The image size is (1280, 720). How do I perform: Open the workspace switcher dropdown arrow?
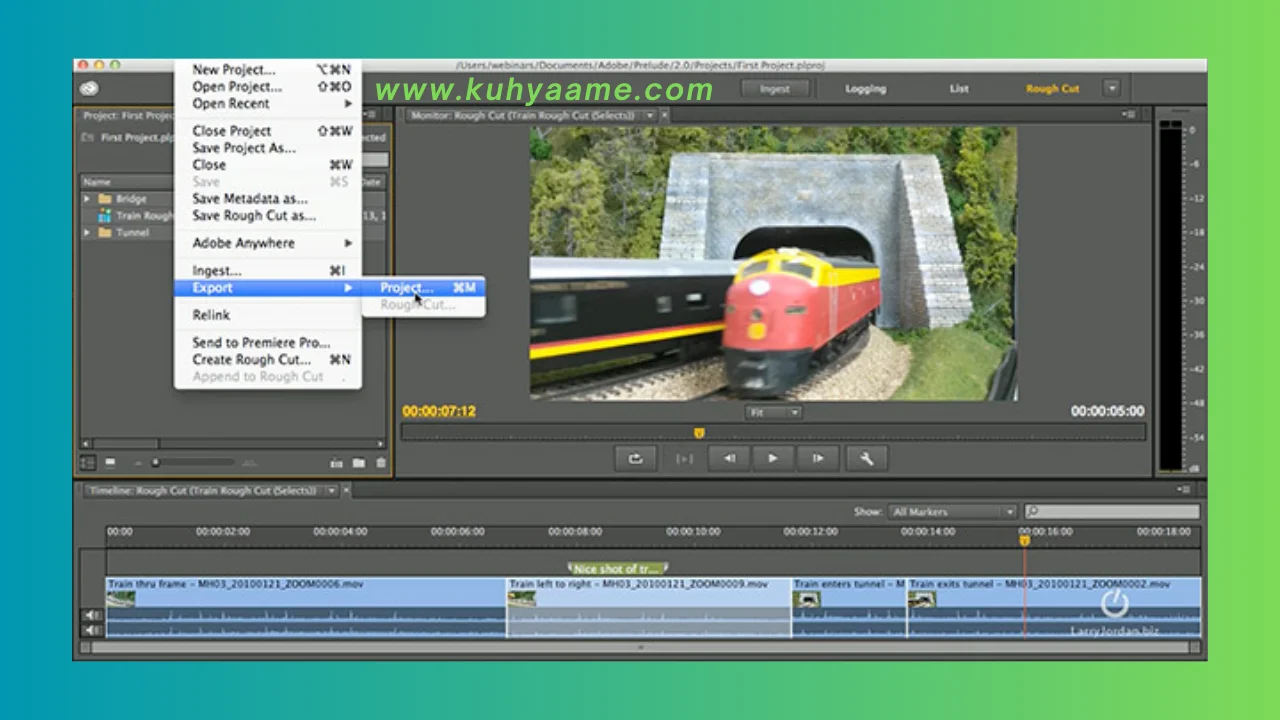tap(1111, 88)
